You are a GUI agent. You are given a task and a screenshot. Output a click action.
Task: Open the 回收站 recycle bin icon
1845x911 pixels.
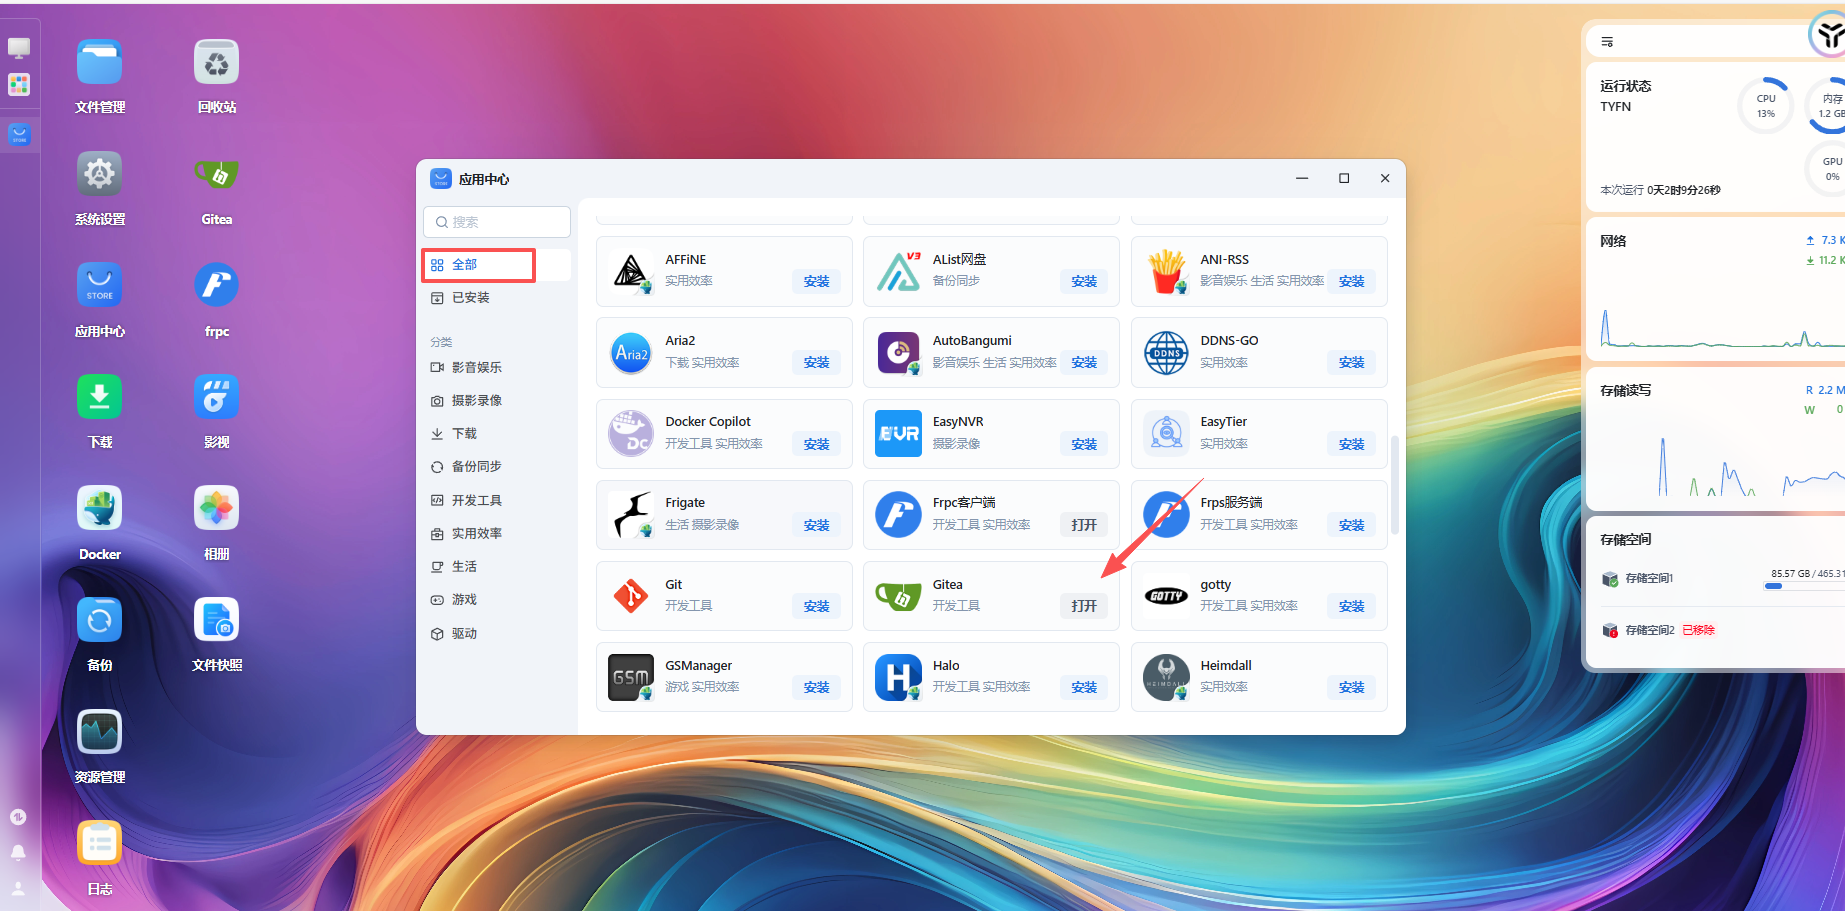(x=216, y=63)
